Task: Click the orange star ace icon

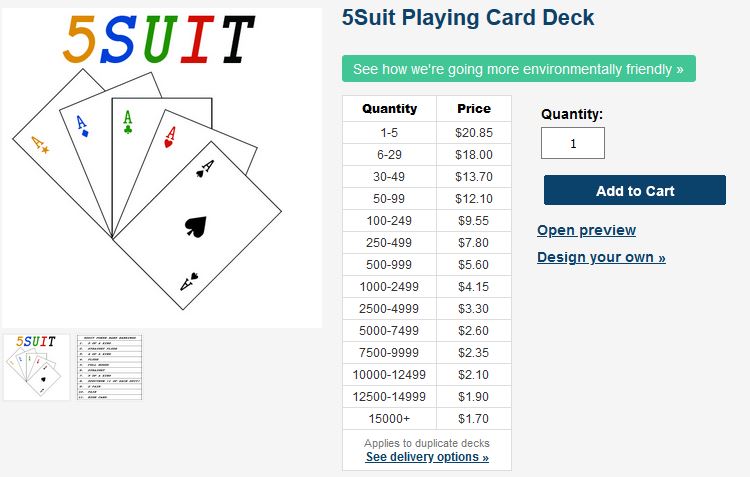Action: click(40, 145)
